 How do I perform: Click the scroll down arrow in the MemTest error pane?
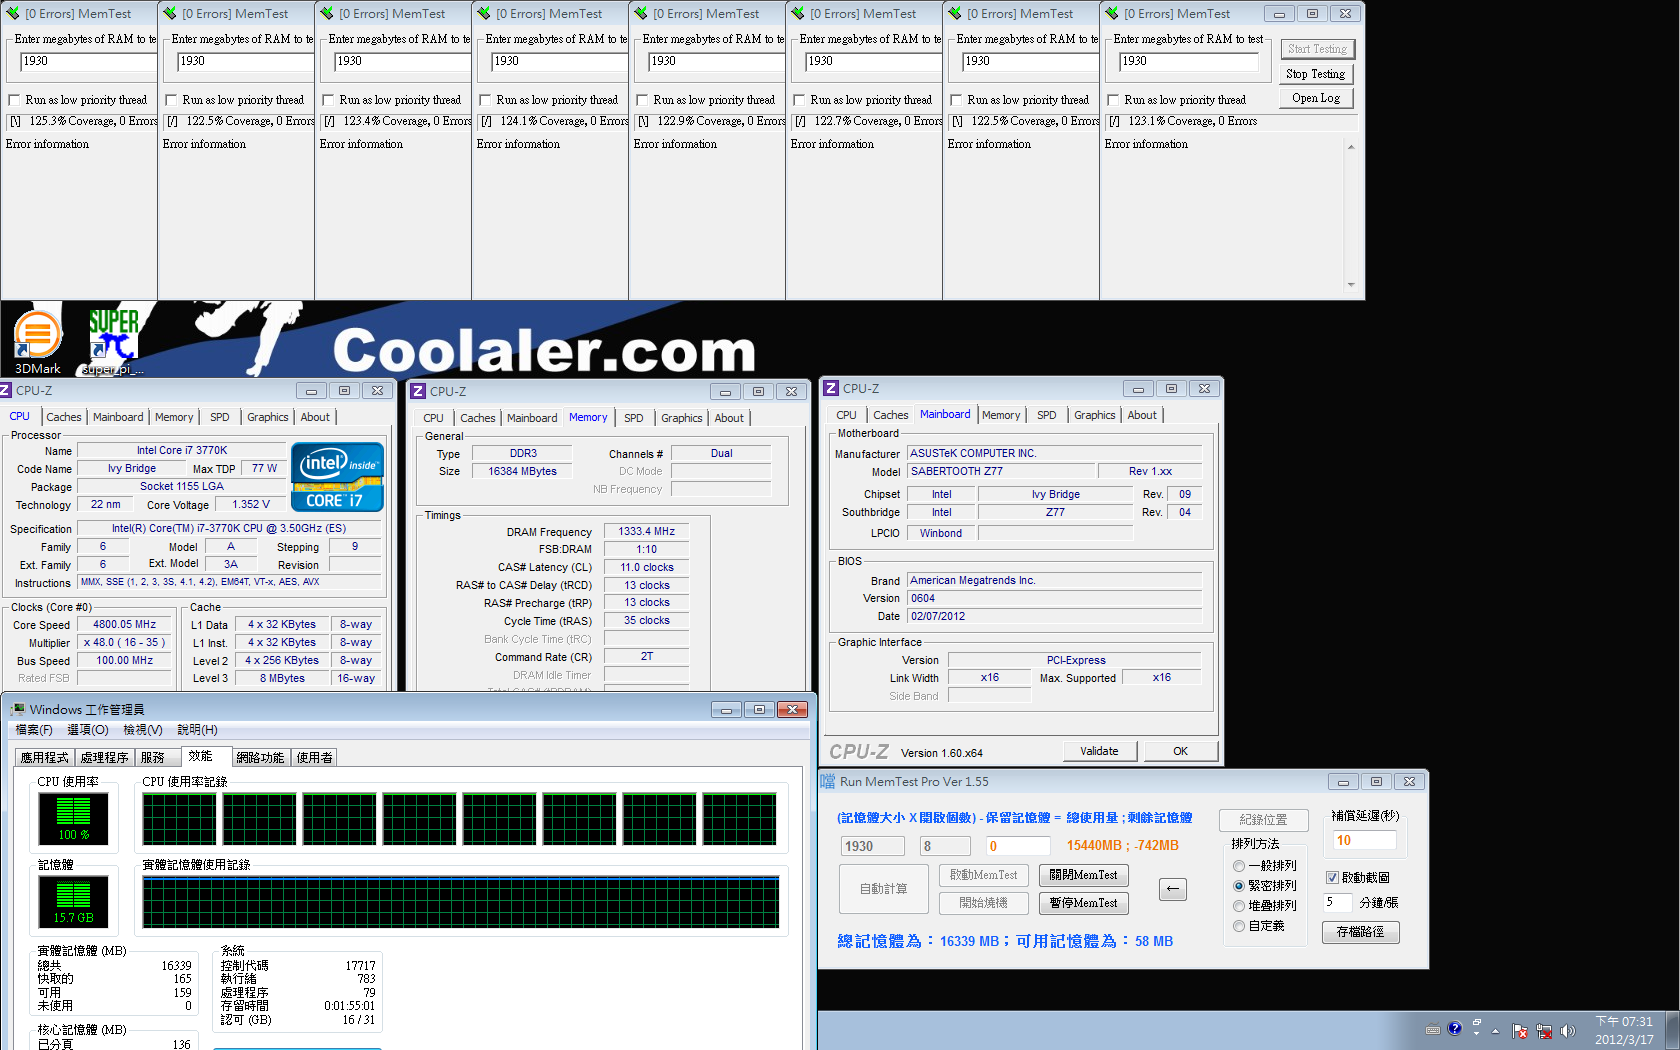pos(1350,285)
